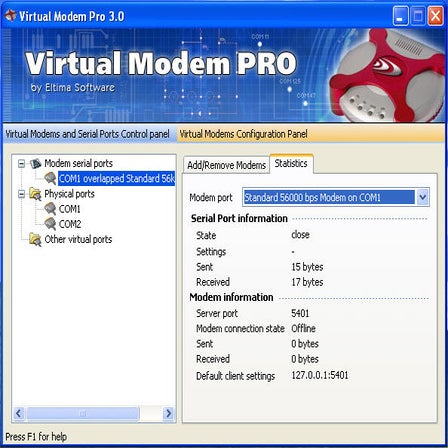Click the '15 bytes' sent value
Viewport: 448px width, 448px height.
307,267
